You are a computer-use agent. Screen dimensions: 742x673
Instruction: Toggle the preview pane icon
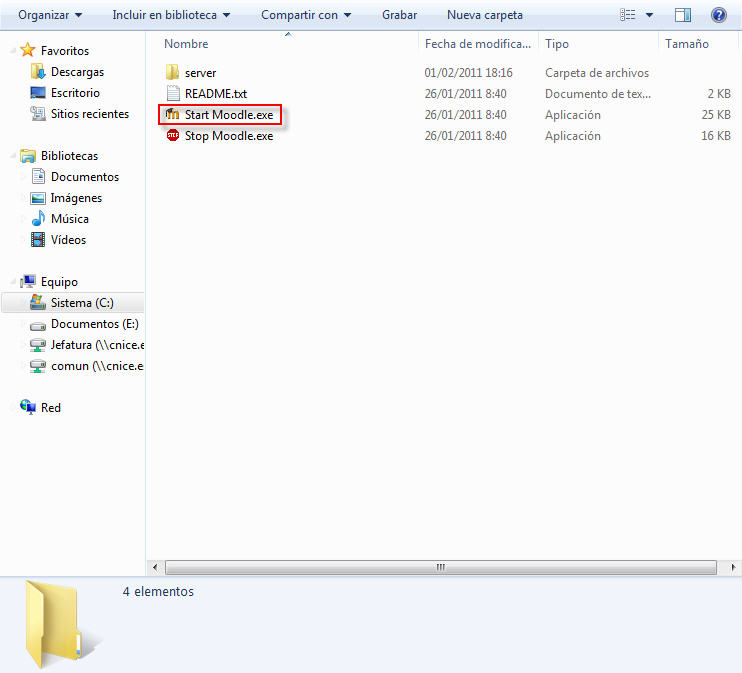point(683,15)
